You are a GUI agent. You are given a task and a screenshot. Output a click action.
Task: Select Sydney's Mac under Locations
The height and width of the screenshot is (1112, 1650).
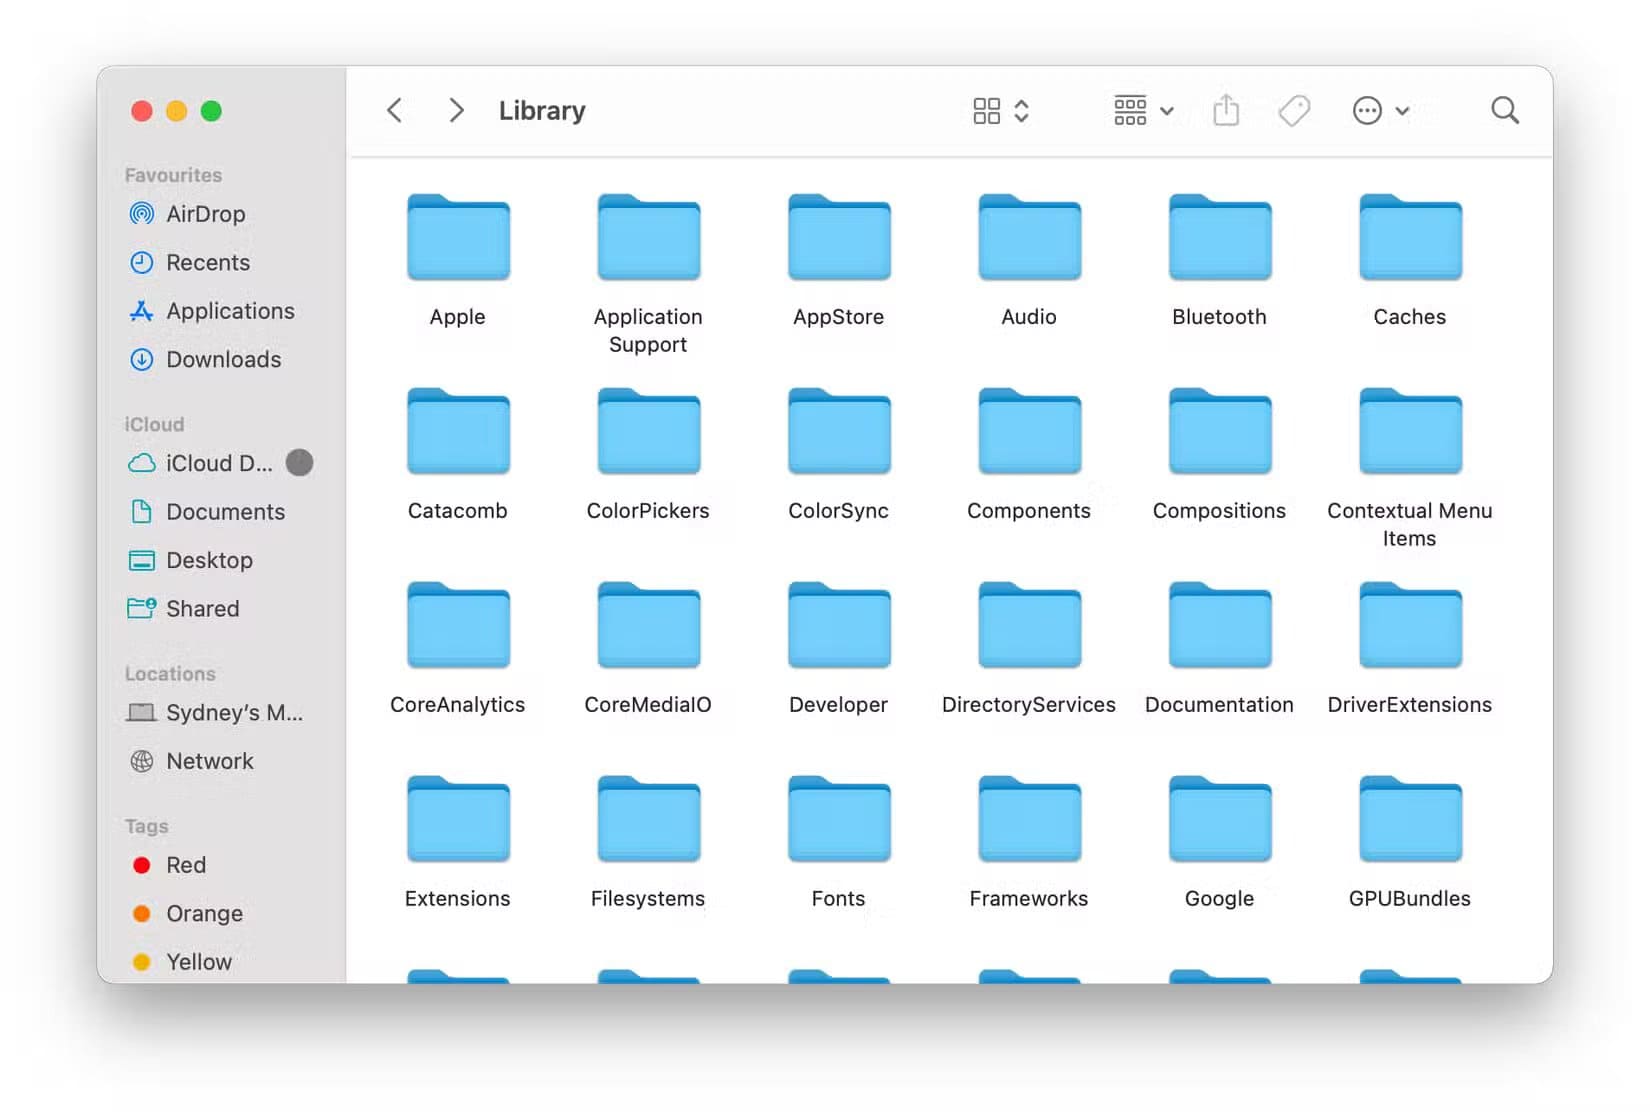233,713
